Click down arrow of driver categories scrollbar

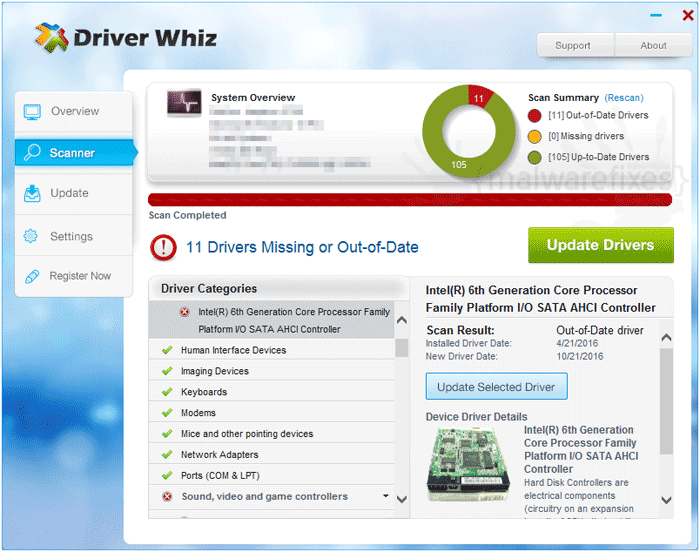coord(402,499)
